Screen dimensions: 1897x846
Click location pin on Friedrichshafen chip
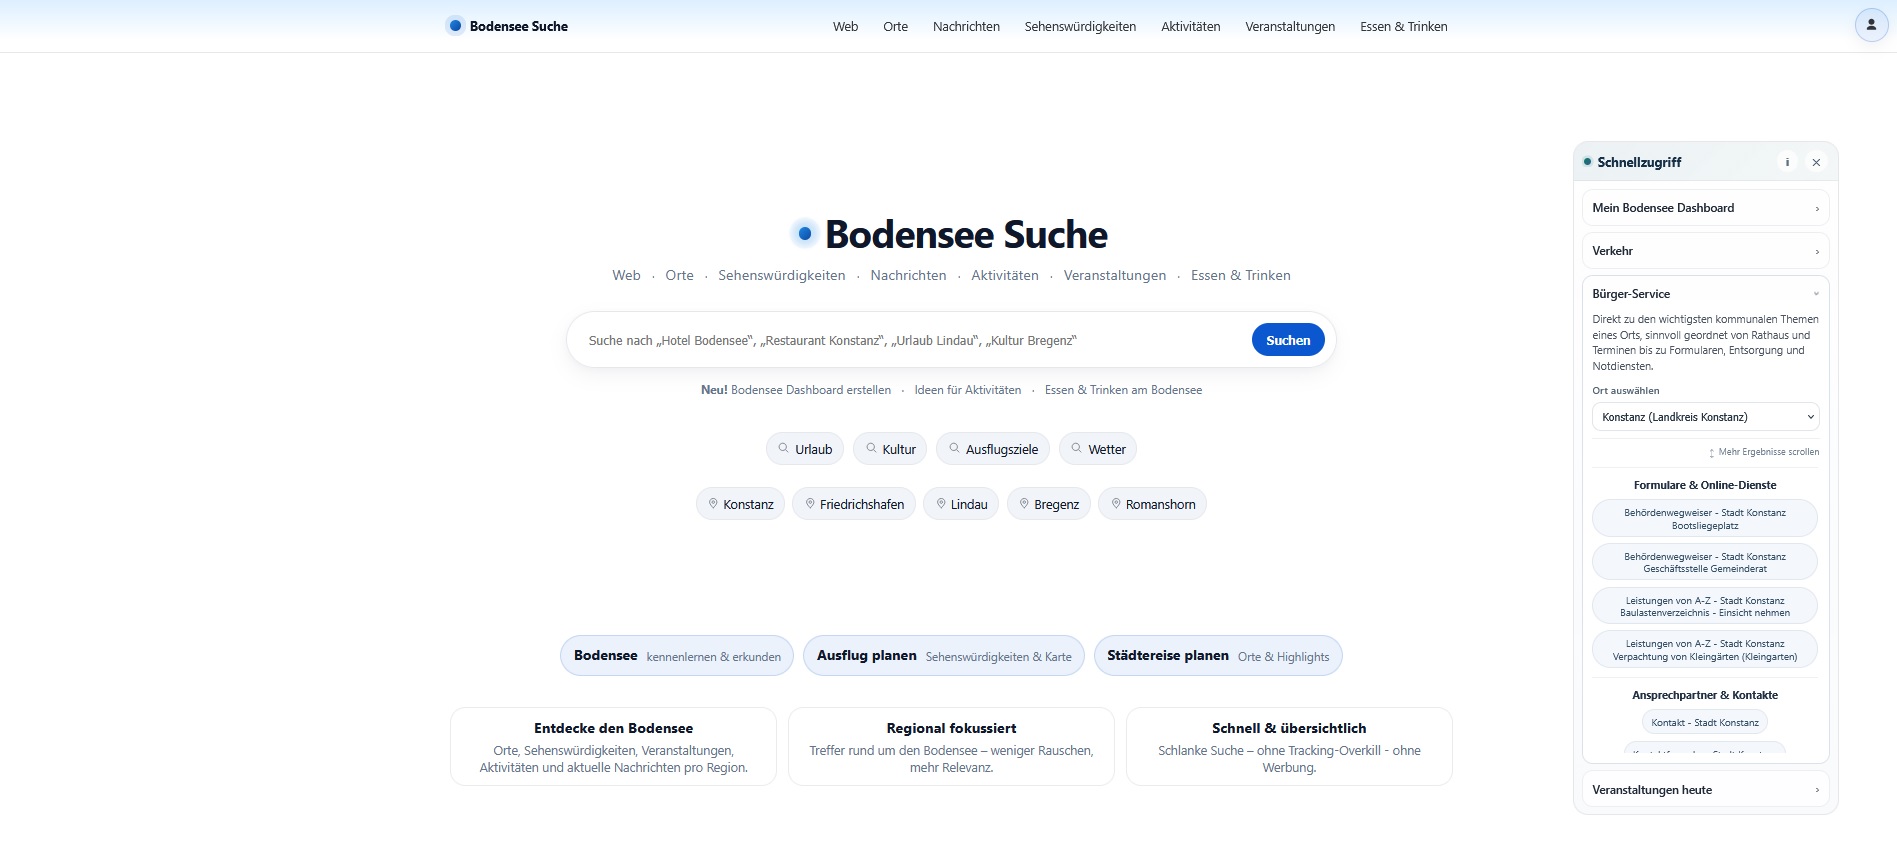[810, 504]
